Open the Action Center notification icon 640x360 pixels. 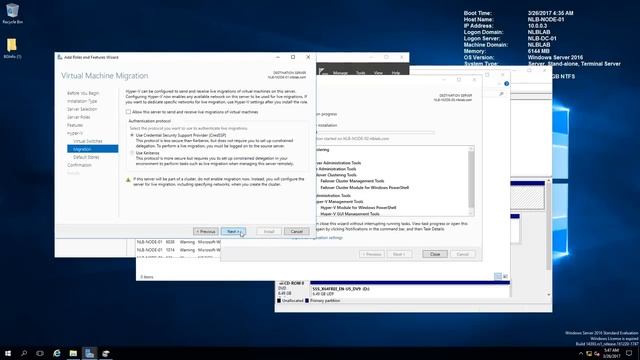tap(629, 353)
